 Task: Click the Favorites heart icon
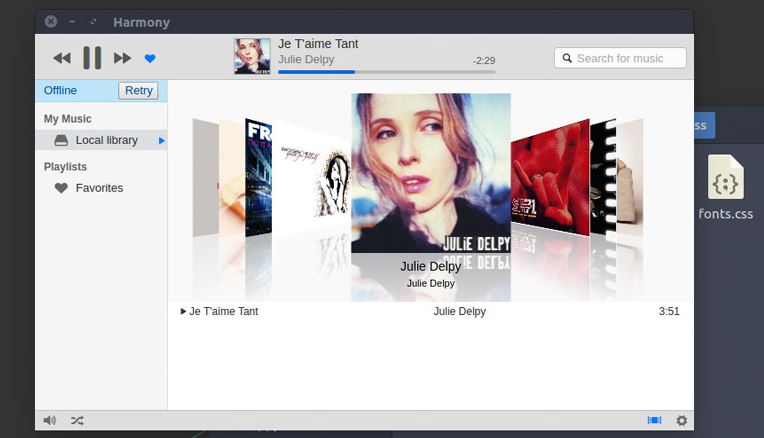[x=61, y=188]
